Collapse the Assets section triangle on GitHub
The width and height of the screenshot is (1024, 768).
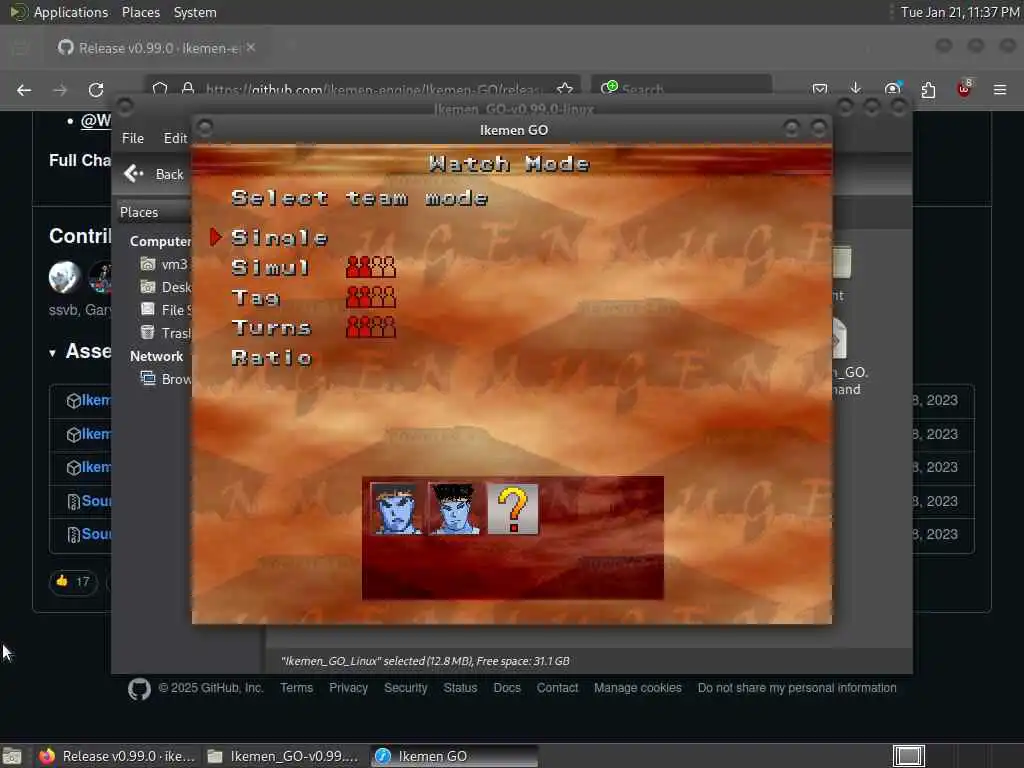(52, 353)
